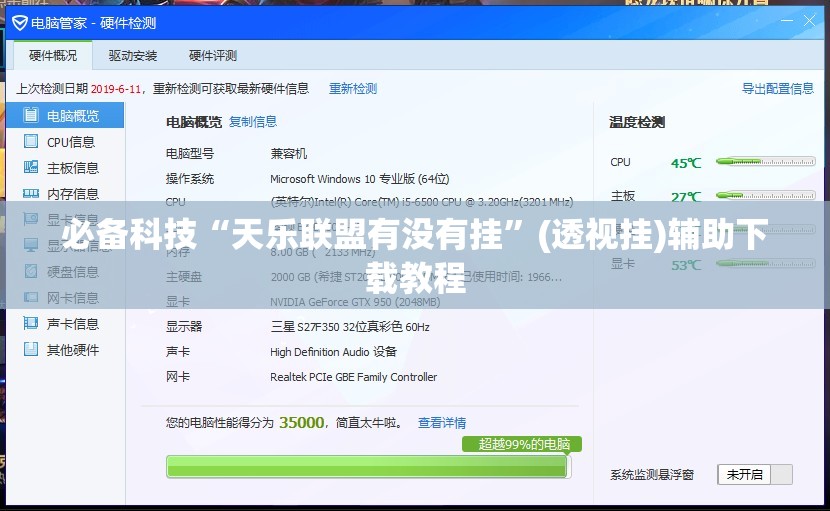Click the 45℃ CPU temperature value
This screenshot has height=511, width=830.
pos(685,163)
